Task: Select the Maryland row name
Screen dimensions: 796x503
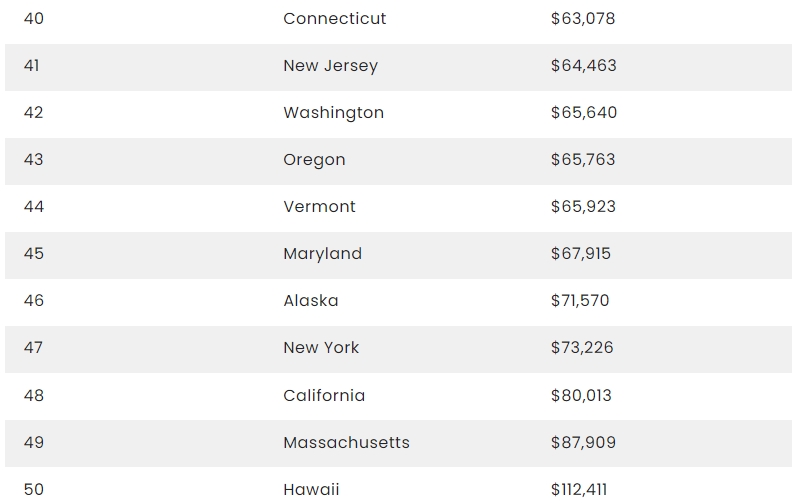Action: (322, 254)
